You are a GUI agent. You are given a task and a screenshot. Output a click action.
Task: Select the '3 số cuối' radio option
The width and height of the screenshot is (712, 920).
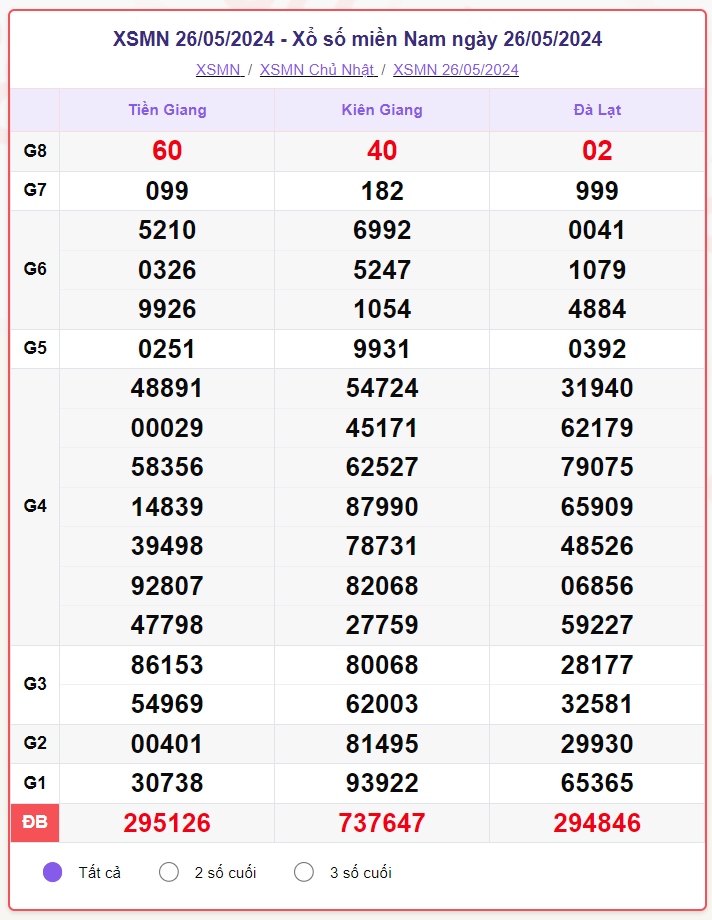(x=304, y=872)
